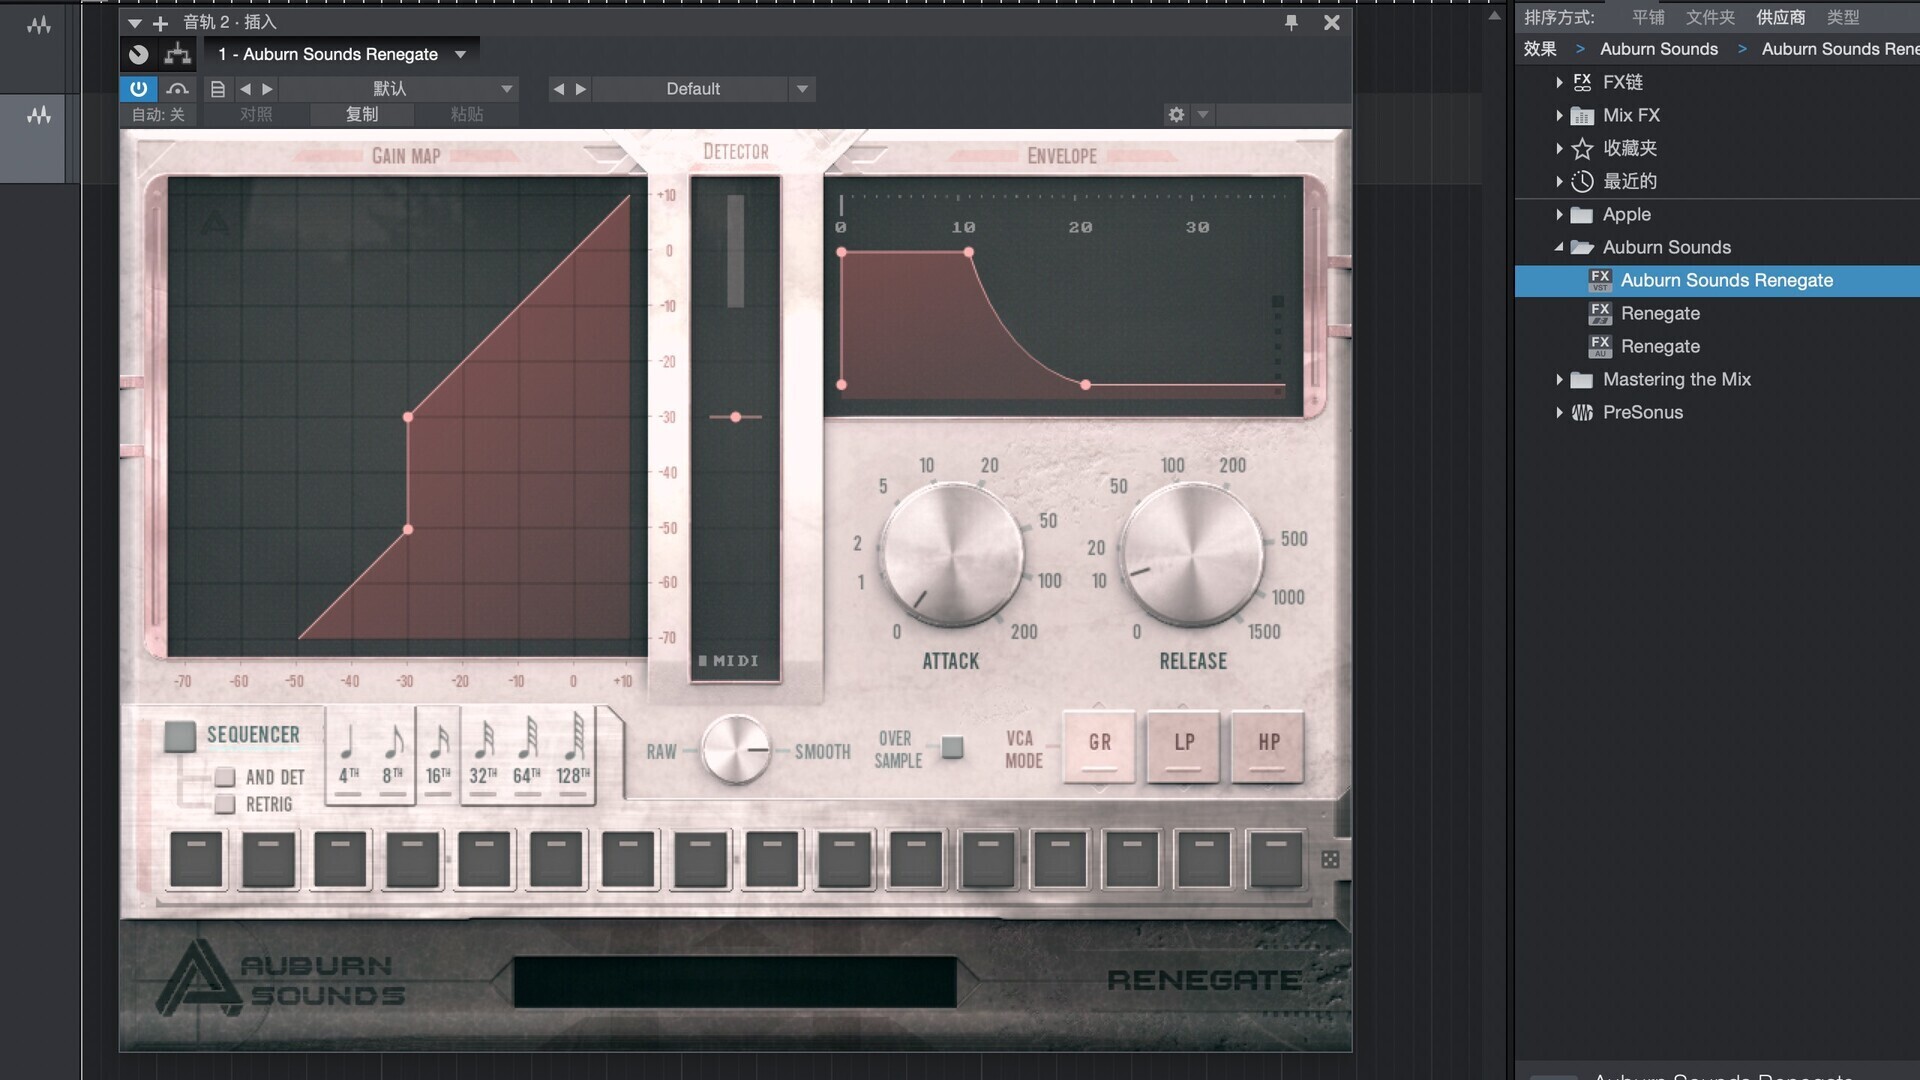Expand the 最近的 recent folder
This screenshot has width=1920, height=1080.
tap(1559, 181)
